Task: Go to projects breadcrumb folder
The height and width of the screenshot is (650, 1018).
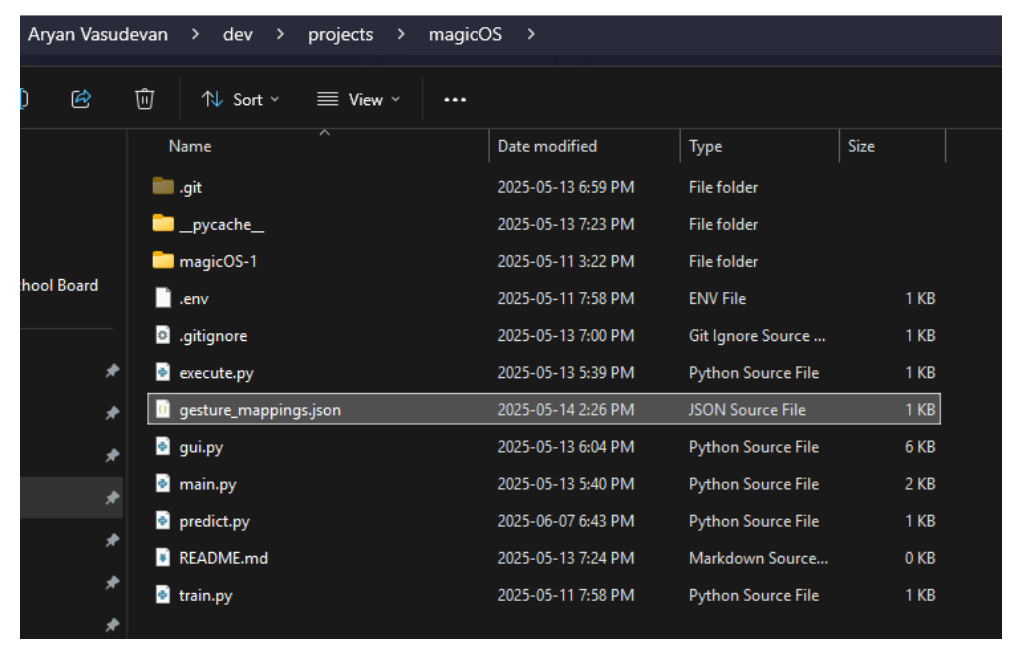Action: click(x=340, y=34)
